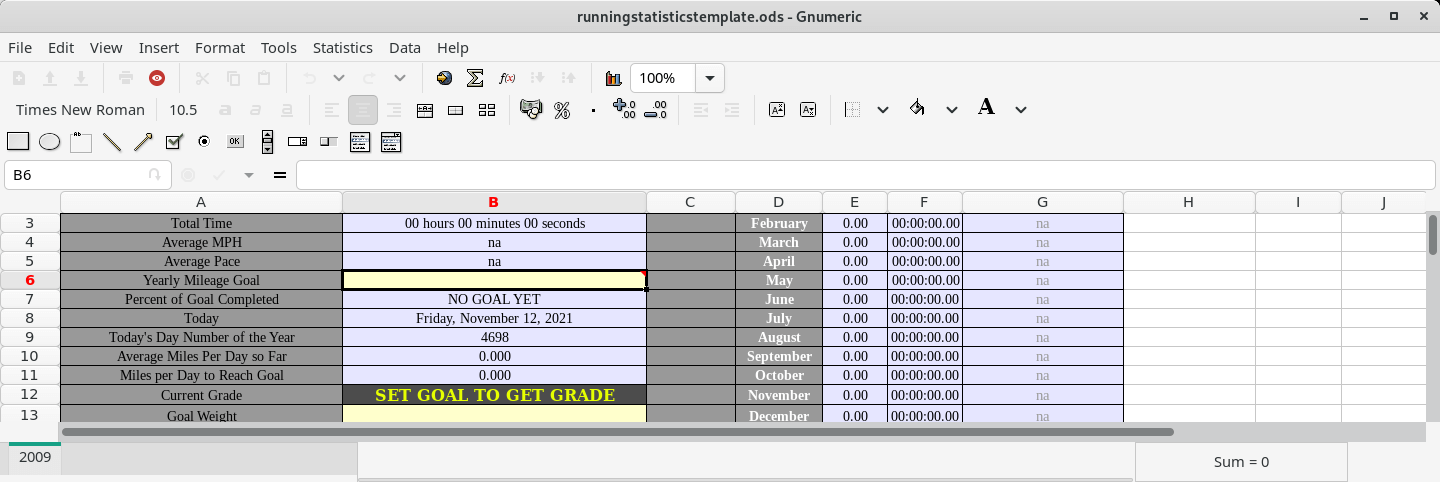Screen dimensions: 1440x482
Task: Click the 10.5 font size button
Action: (183, 110)
